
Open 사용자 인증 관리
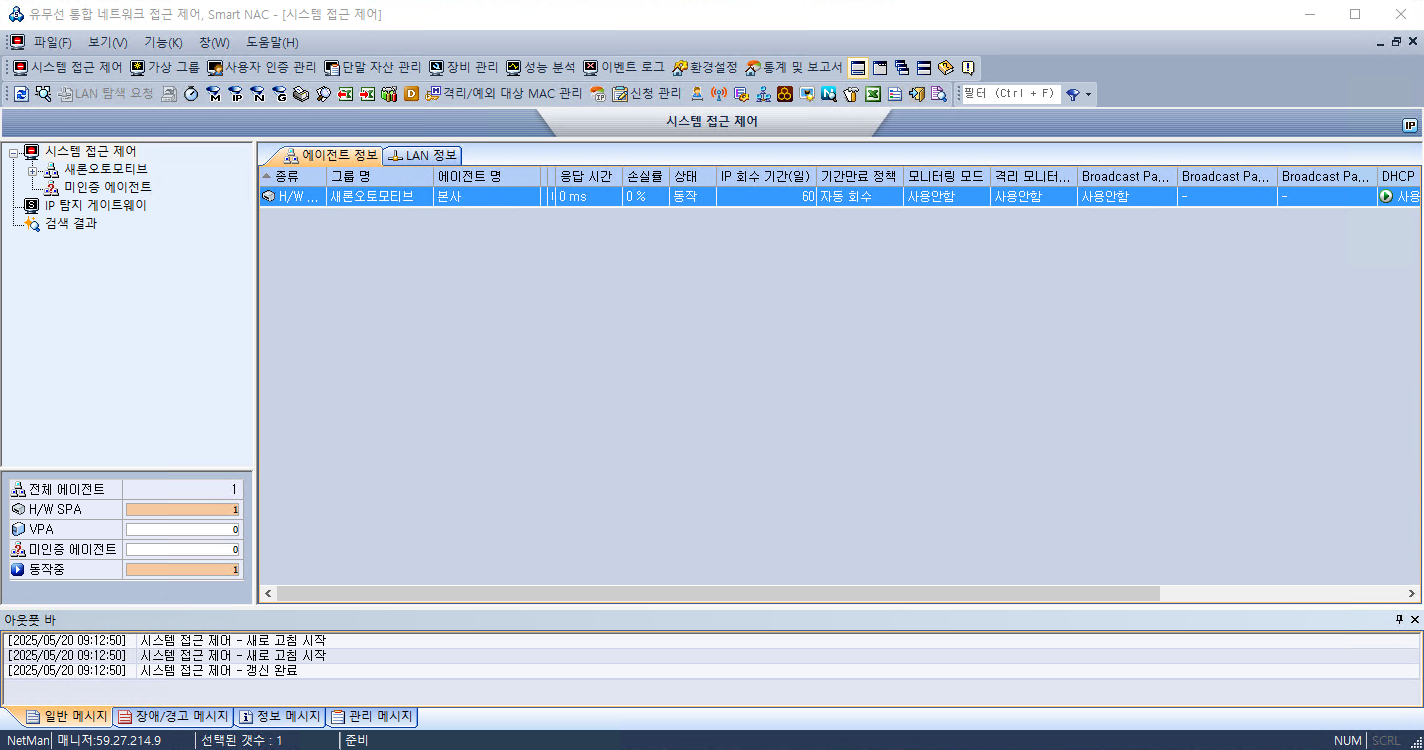262,68
